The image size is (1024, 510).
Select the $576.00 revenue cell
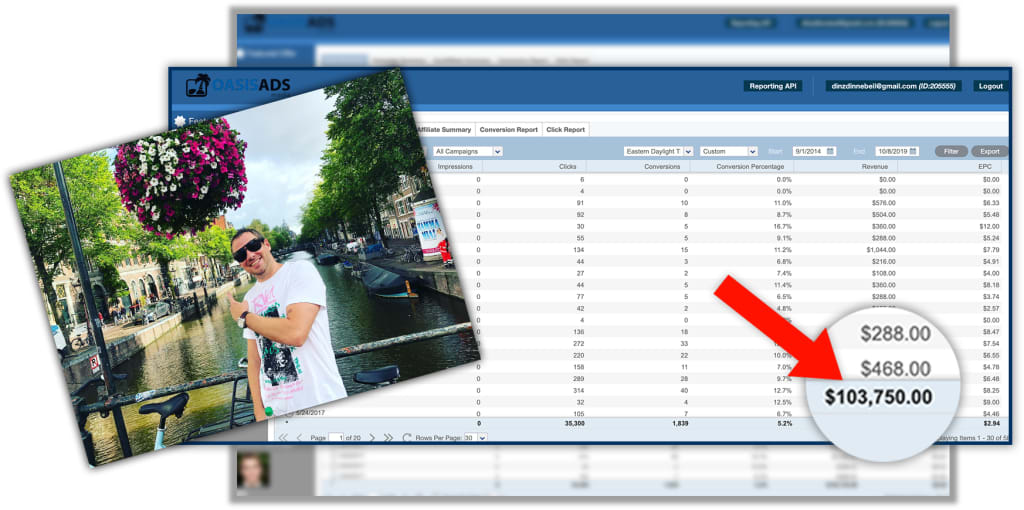(x=883, y=203)
